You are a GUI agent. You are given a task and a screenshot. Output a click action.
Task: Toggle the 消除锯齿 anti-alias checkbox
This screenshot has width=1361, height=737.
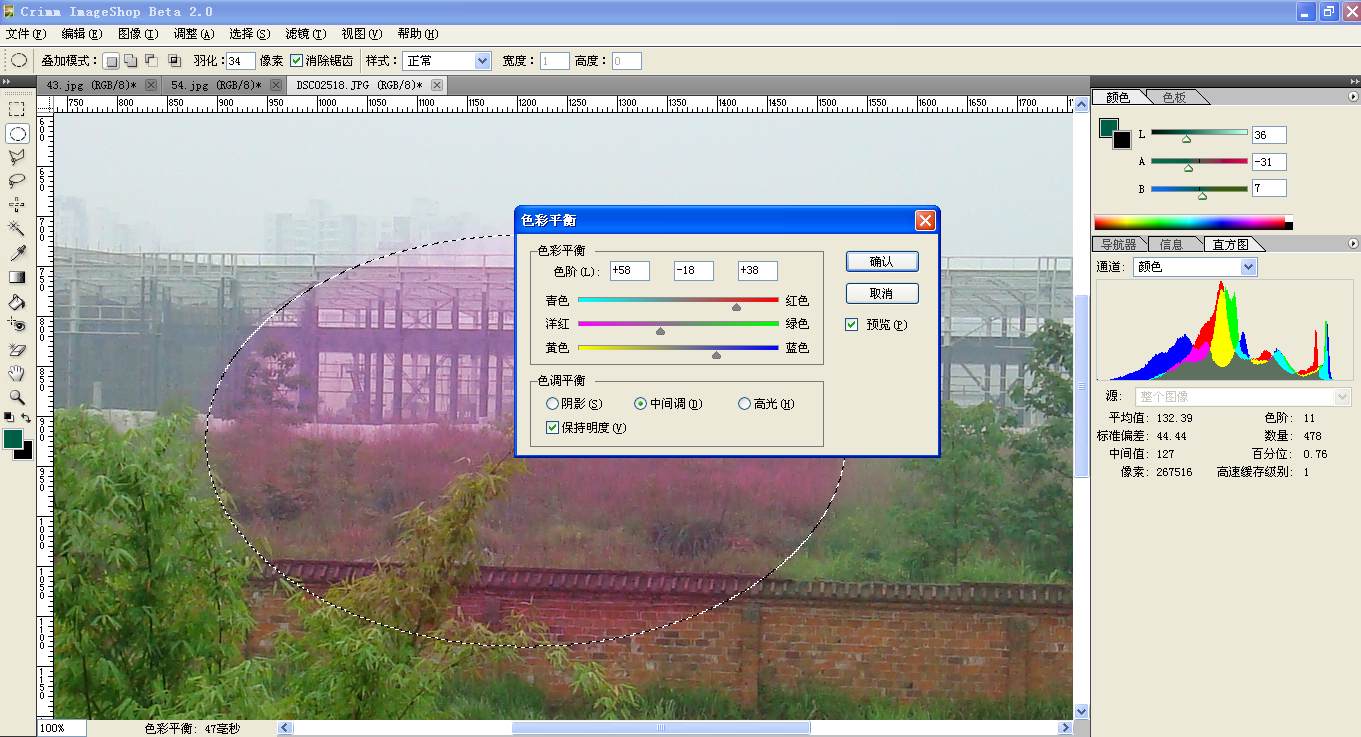296,61
